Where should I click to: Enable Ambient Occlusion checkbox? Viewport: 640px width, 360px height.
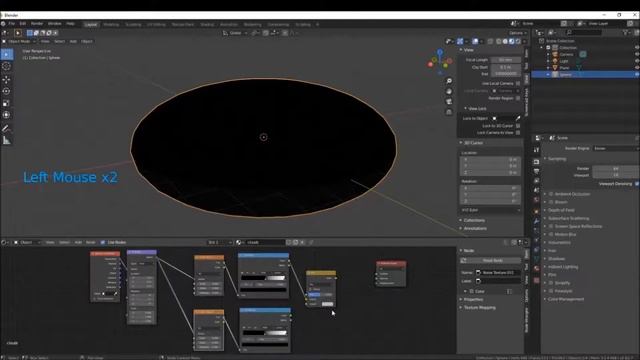tap(551, 194)
